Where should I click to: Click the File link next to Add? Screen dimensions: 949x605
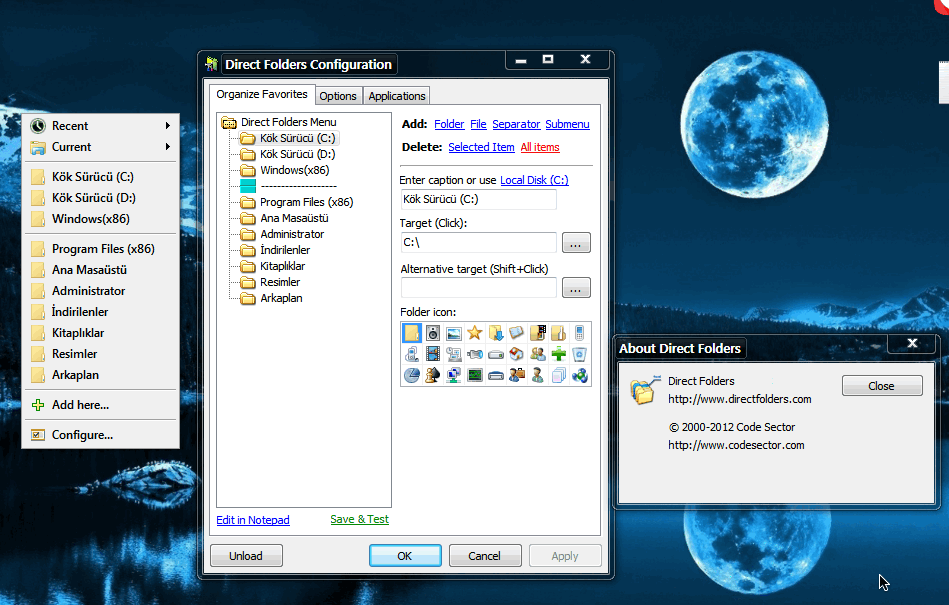pyautogui.click(x=478, y=124)
